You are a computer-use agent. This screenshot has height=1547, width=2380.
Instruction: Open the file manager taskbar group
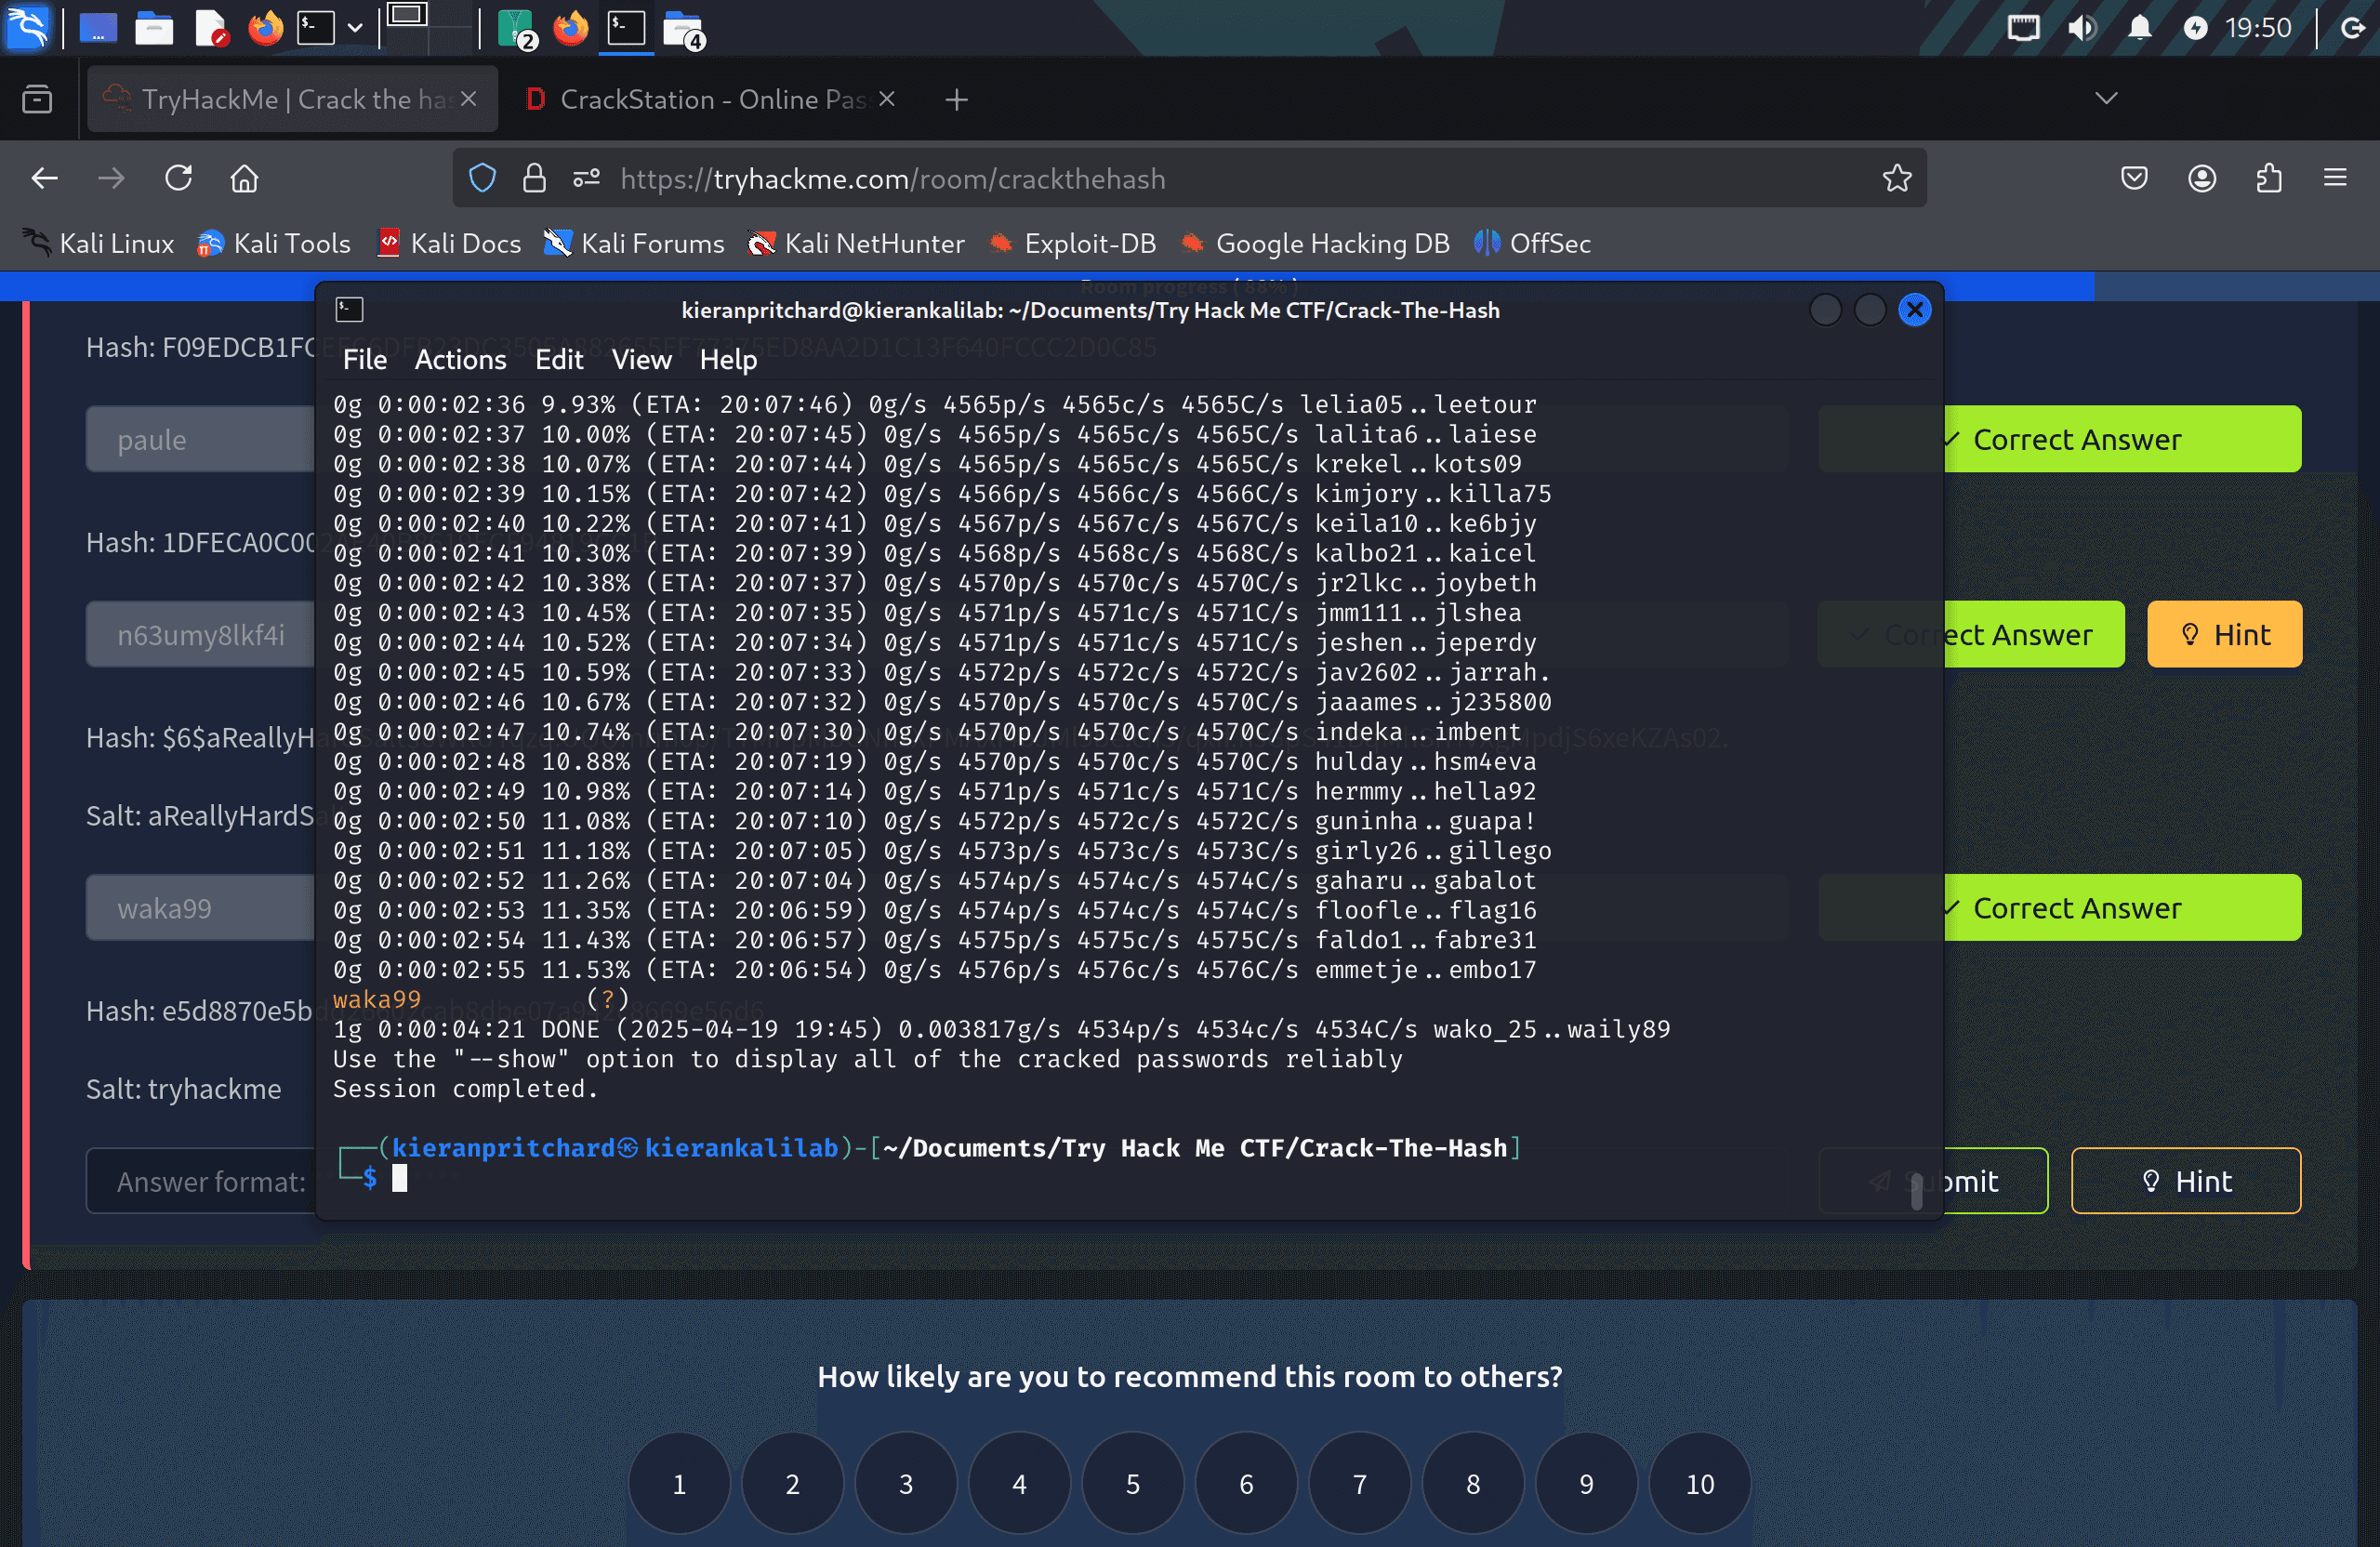click(x=684, y=28)
